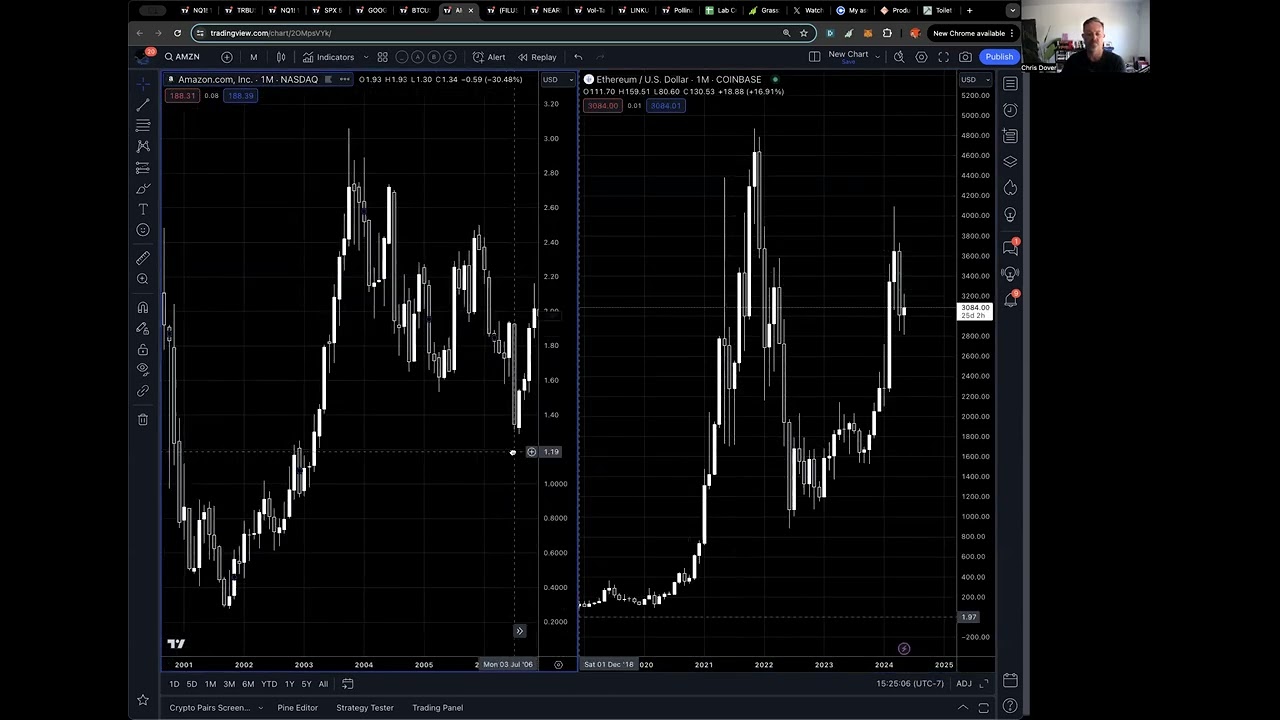
Task: Select the brush drawing tool
Action: click(143, 188)
